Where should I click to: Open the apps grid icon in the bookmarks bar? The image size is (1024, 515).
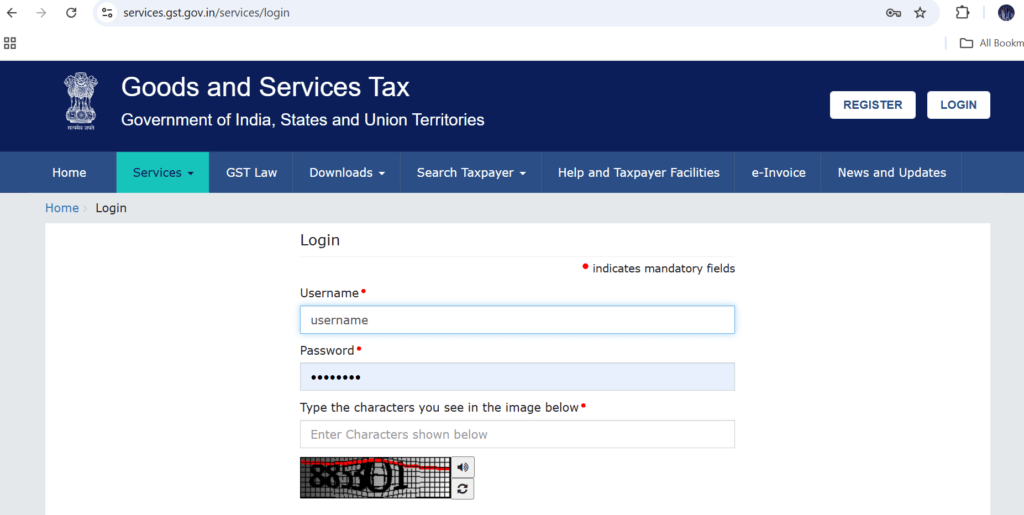(x=10, y=43)
